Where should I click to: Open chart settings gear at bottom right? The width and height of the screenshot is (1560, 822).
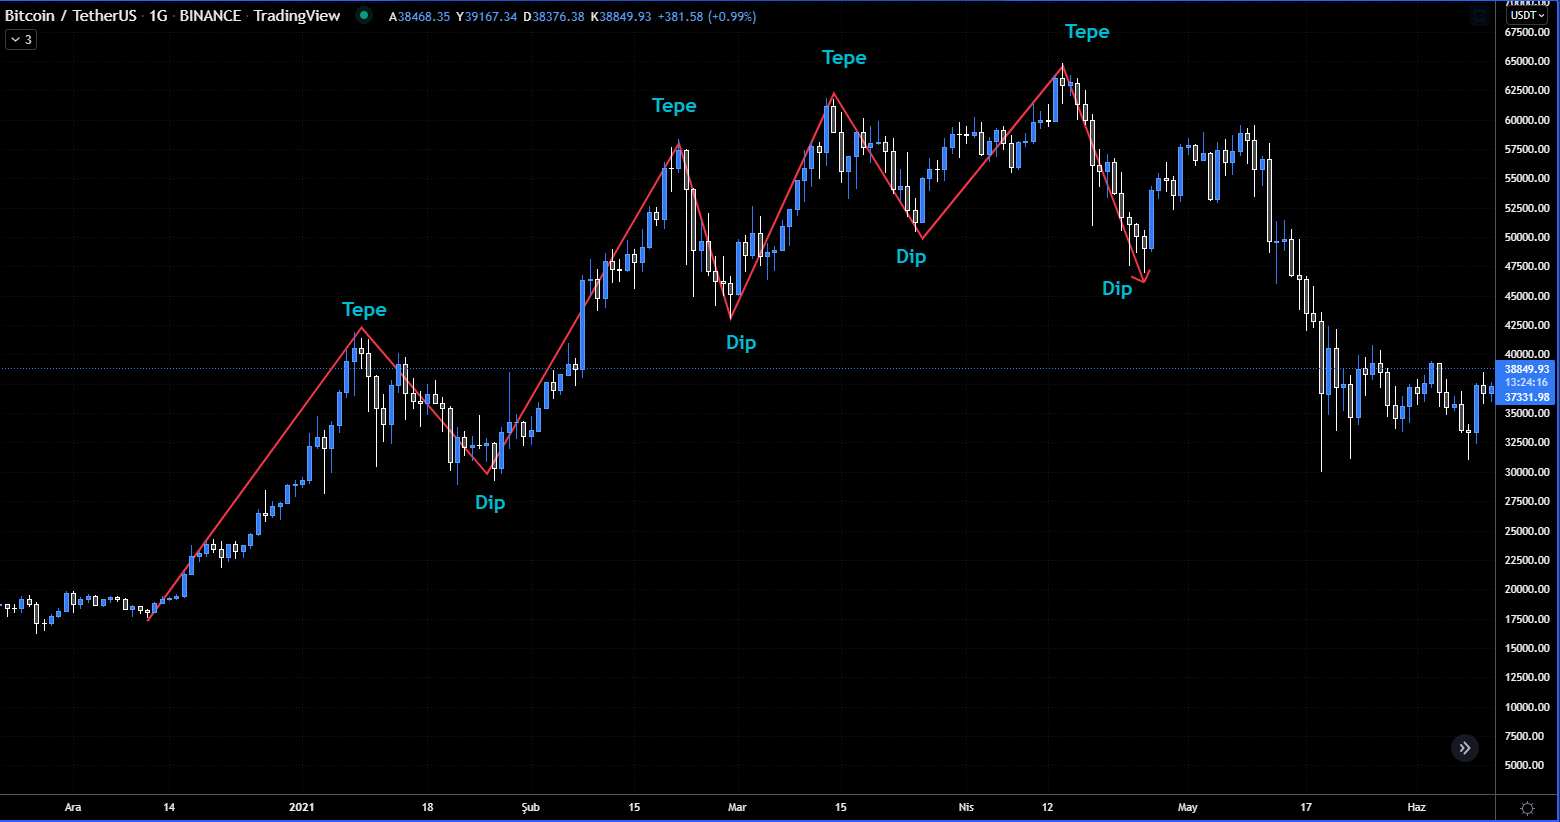(x=1527, y=808)
